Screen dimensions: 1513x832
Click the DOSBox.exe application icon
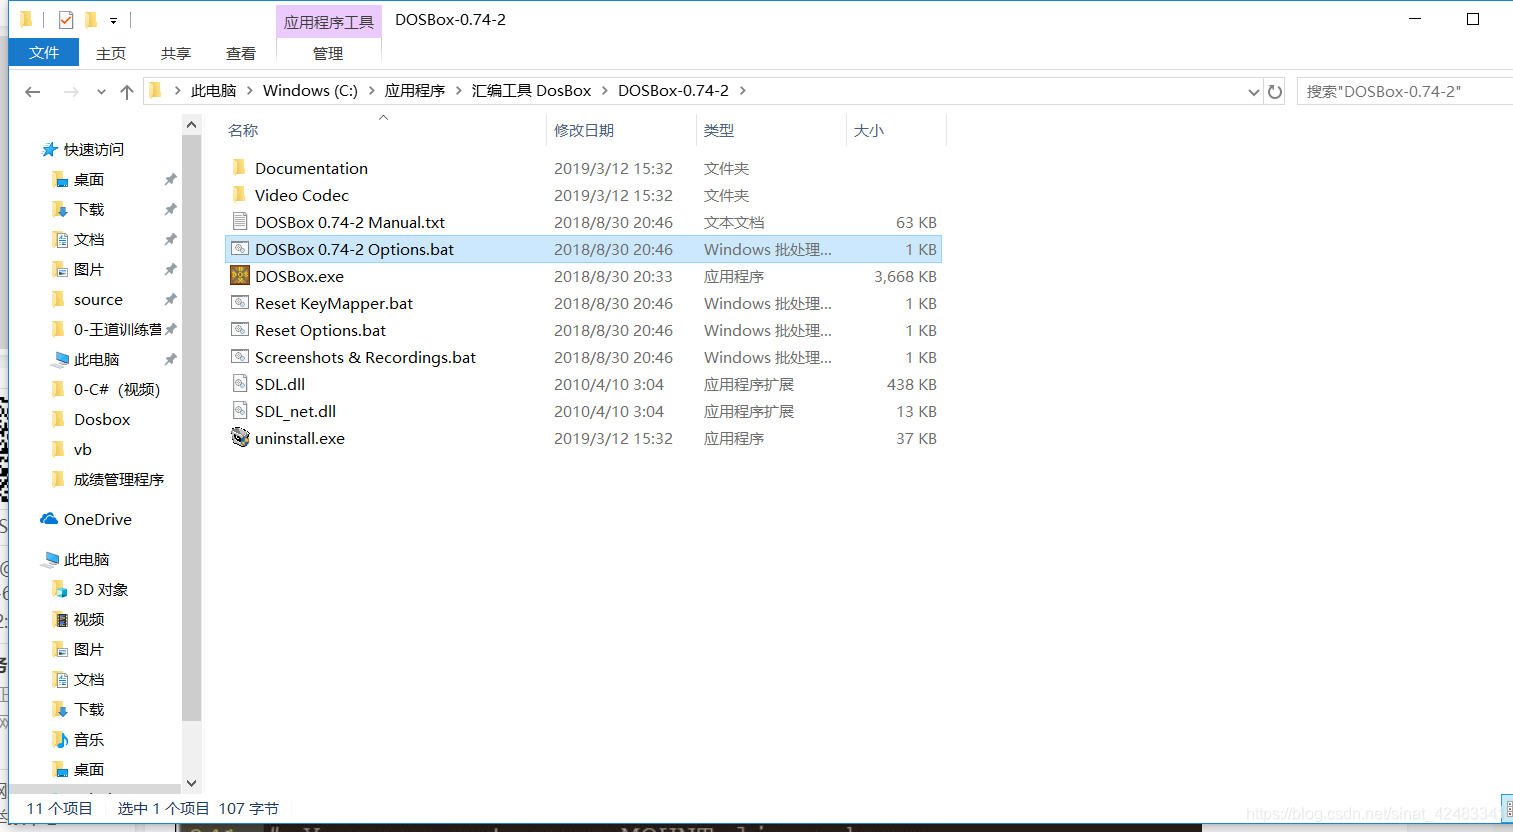tap(240, 276)
